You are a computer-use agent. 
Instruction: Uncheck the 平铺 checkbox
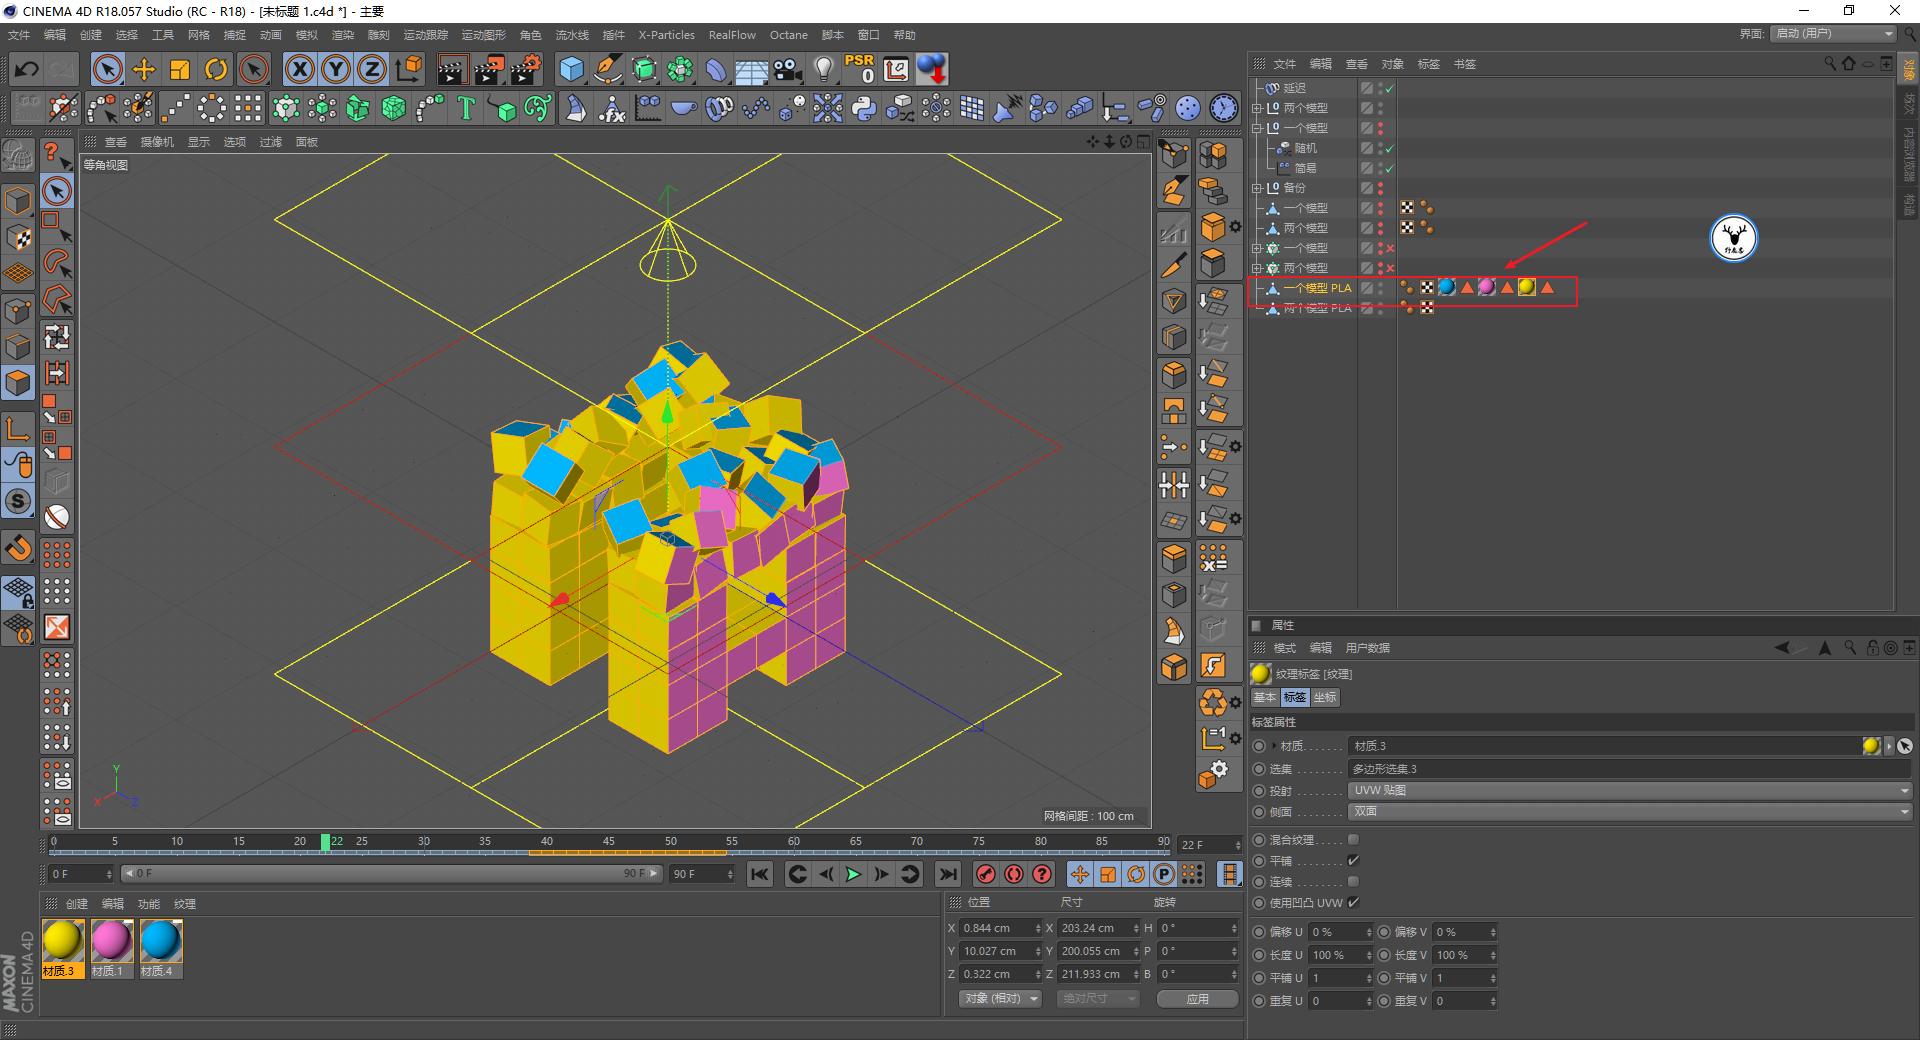pos(1353,861)
